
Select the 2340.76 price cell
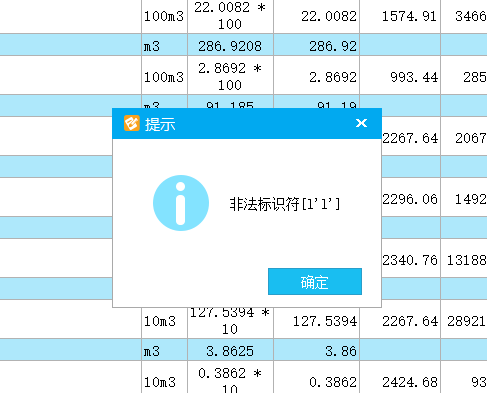point(411,258)
